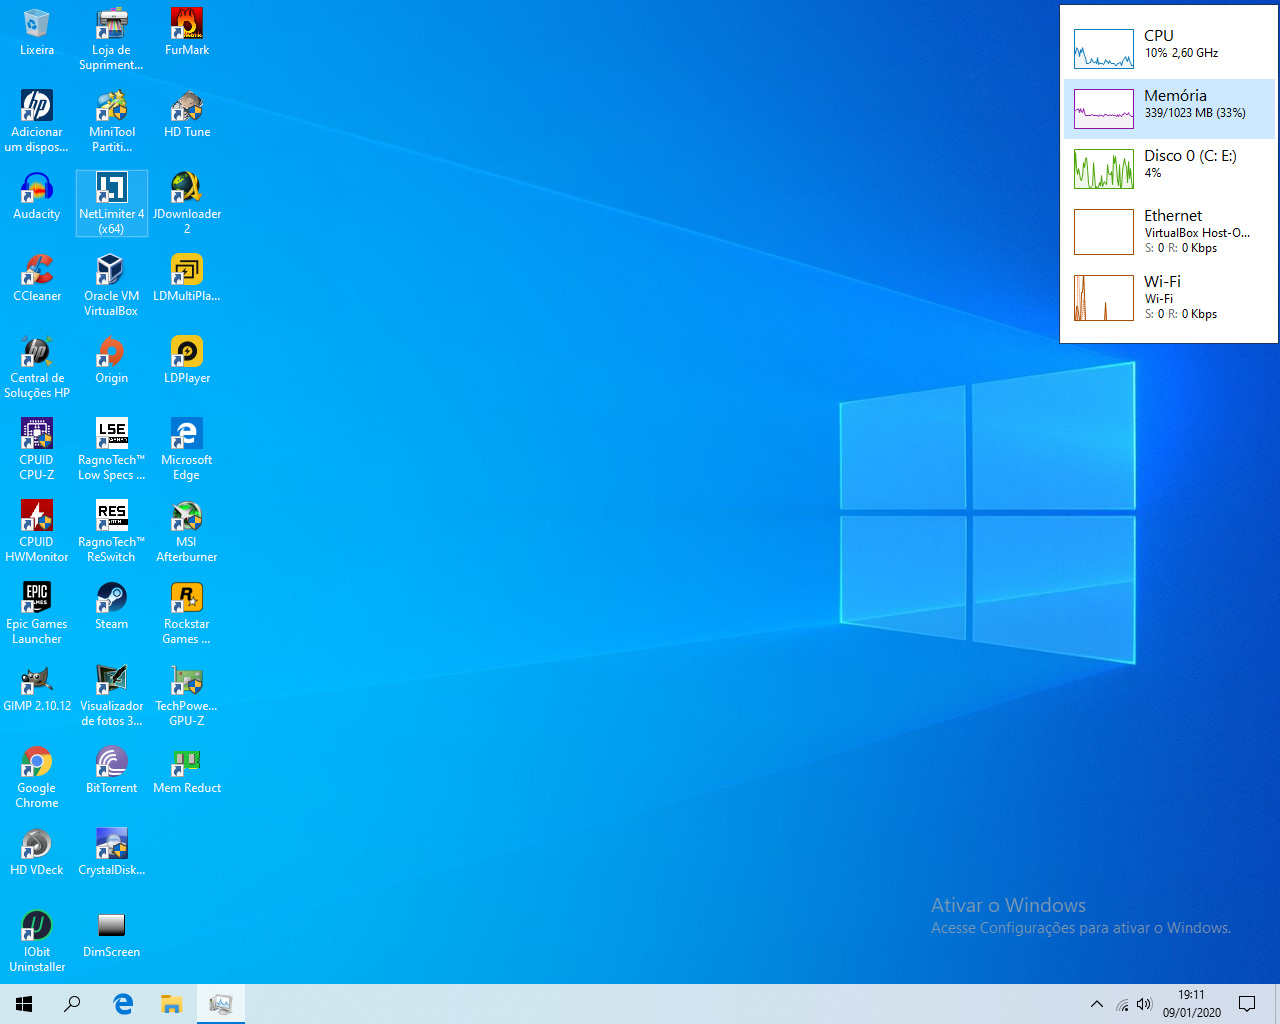Launch Epic Games Launcher icon
The image size is (1280, 1024).
tap(37, 613)
